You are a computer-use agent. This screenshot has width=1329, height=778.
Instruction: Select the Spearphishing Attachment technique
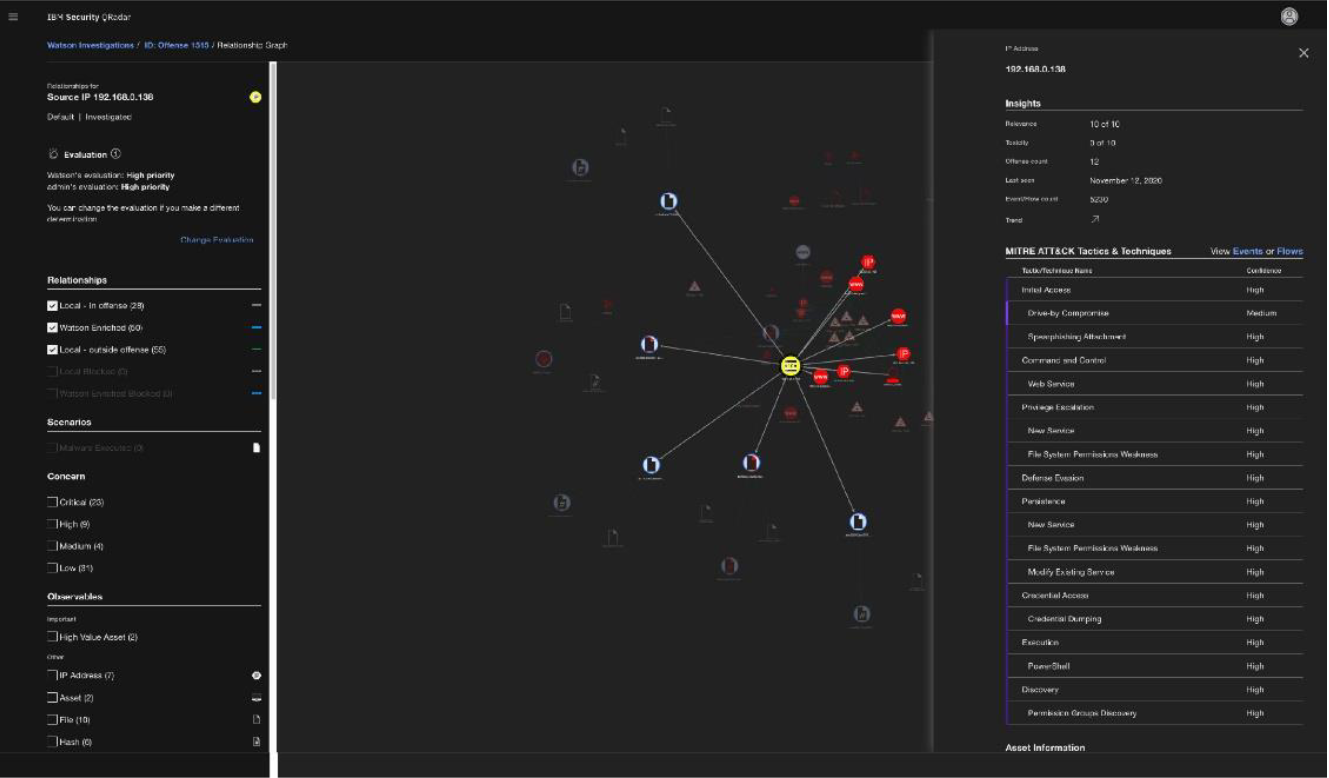coord(1154,337)
